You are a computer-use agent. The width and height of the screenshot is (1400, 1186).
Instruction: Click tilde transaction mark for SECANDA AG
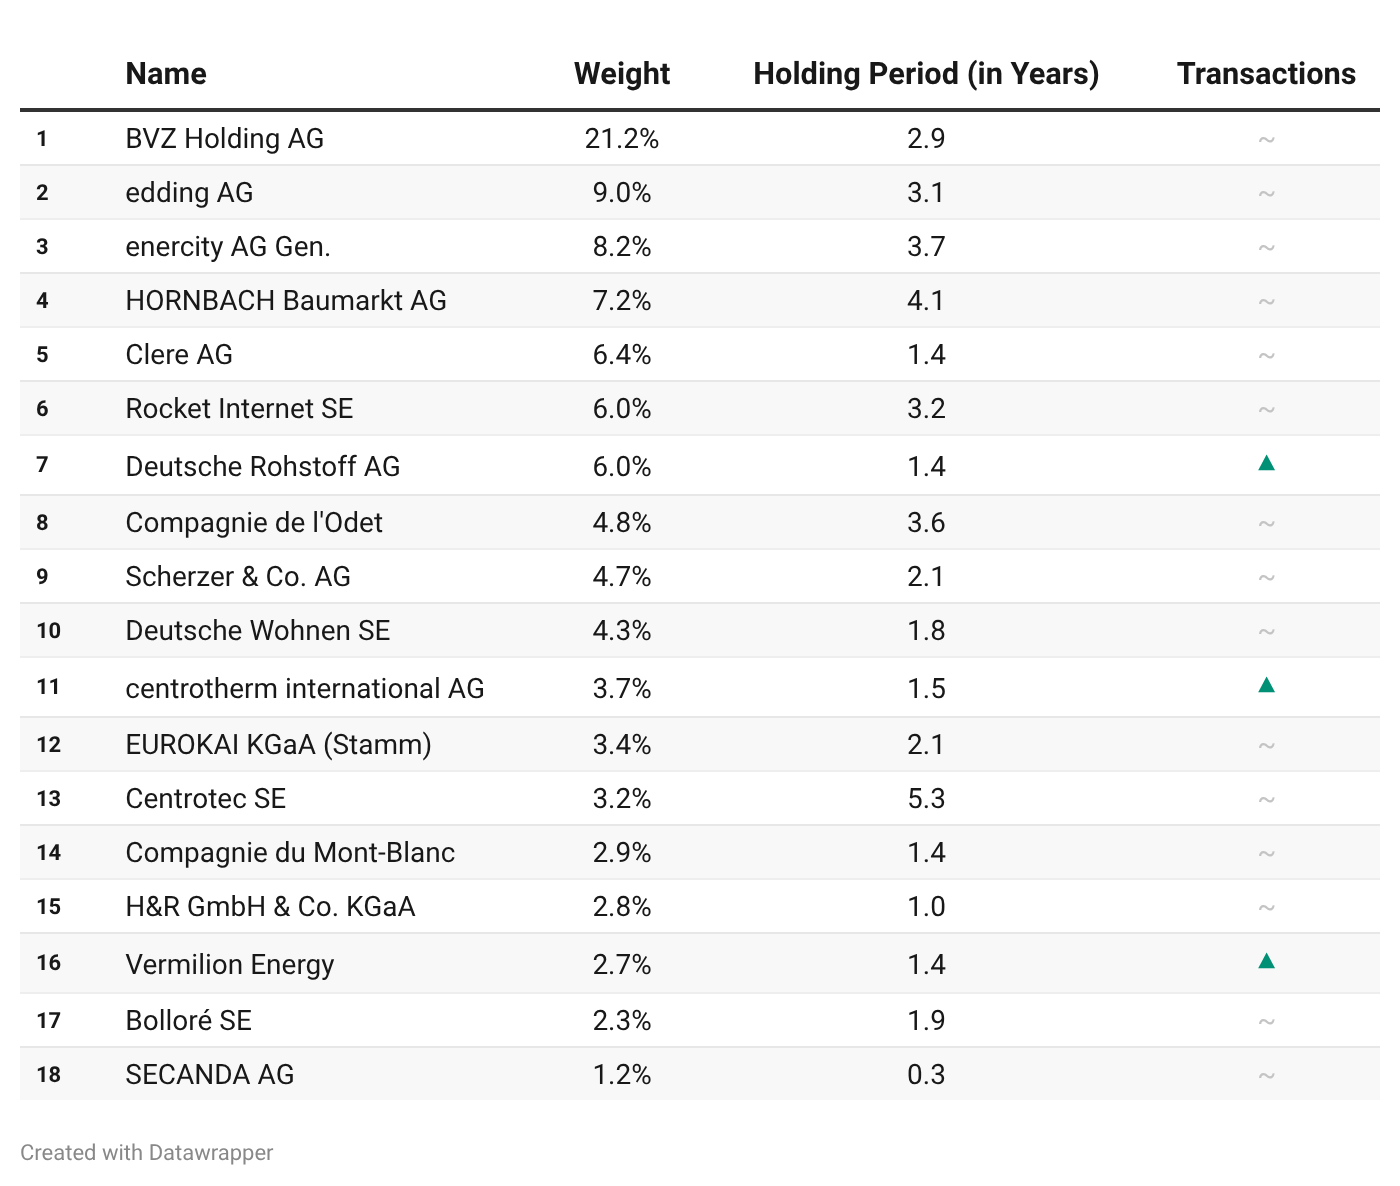tap(1266, 1075)
